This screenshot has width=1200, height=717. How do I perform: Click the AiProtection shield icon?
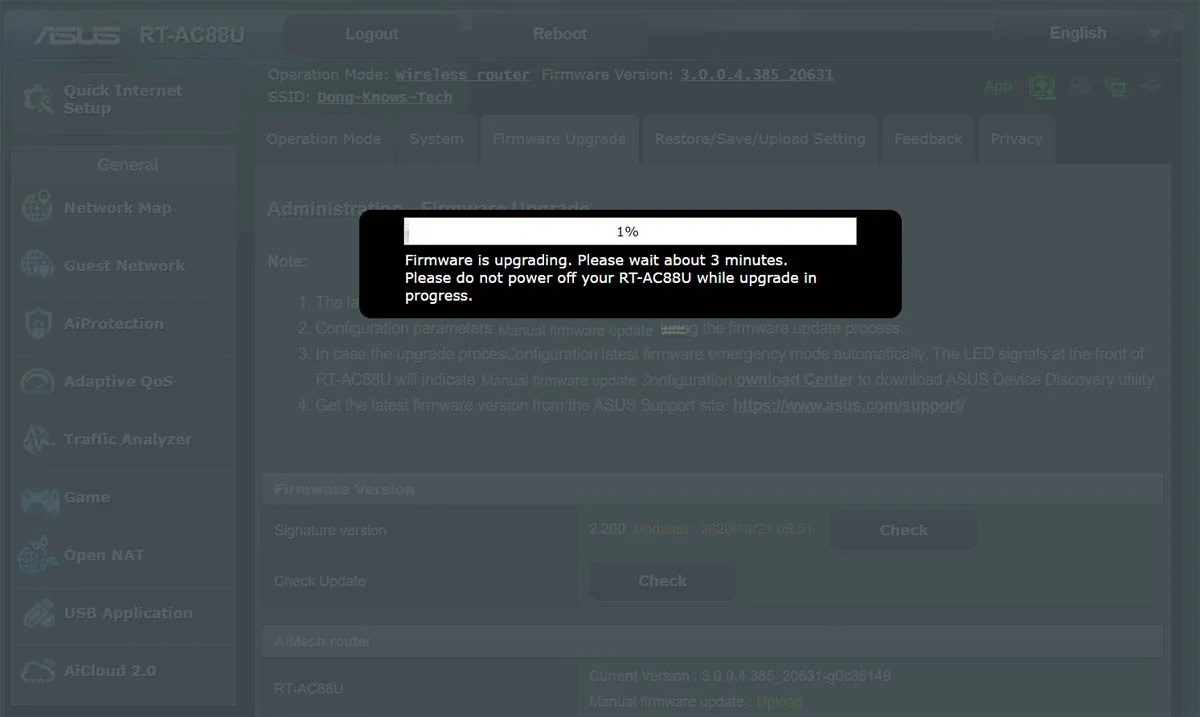(37, 324)
